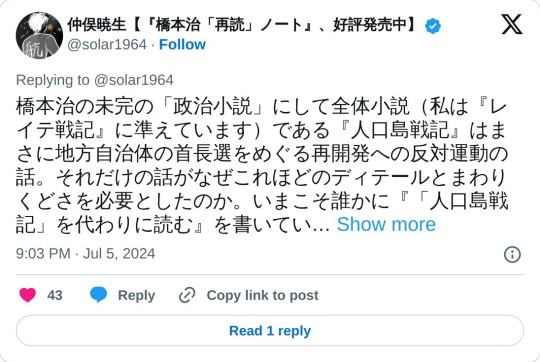Open the @solar1964 handle below the name
540x362 pixels.
pos(107,45)
